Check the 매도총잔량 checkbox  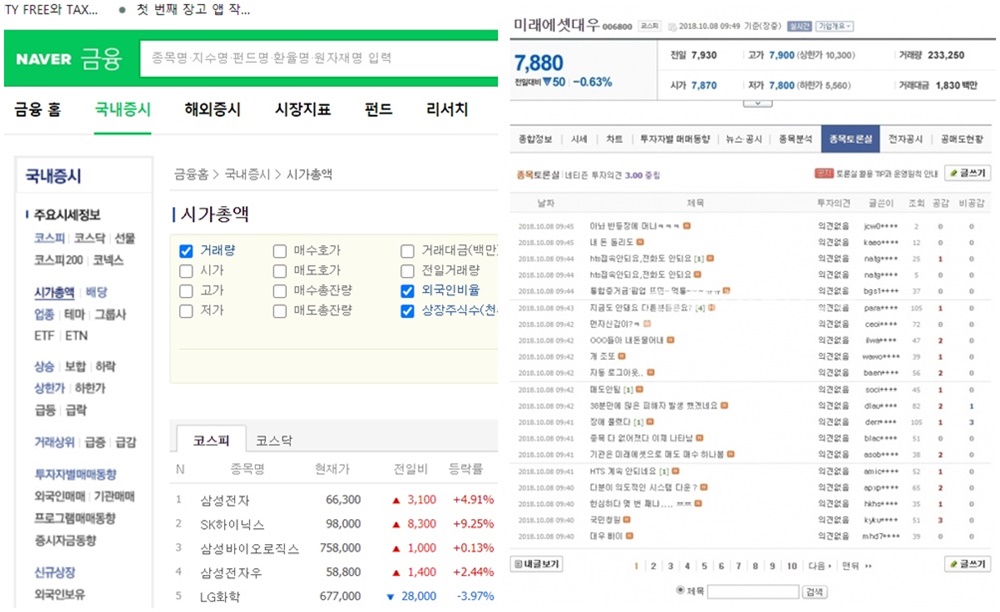[279, 311]
